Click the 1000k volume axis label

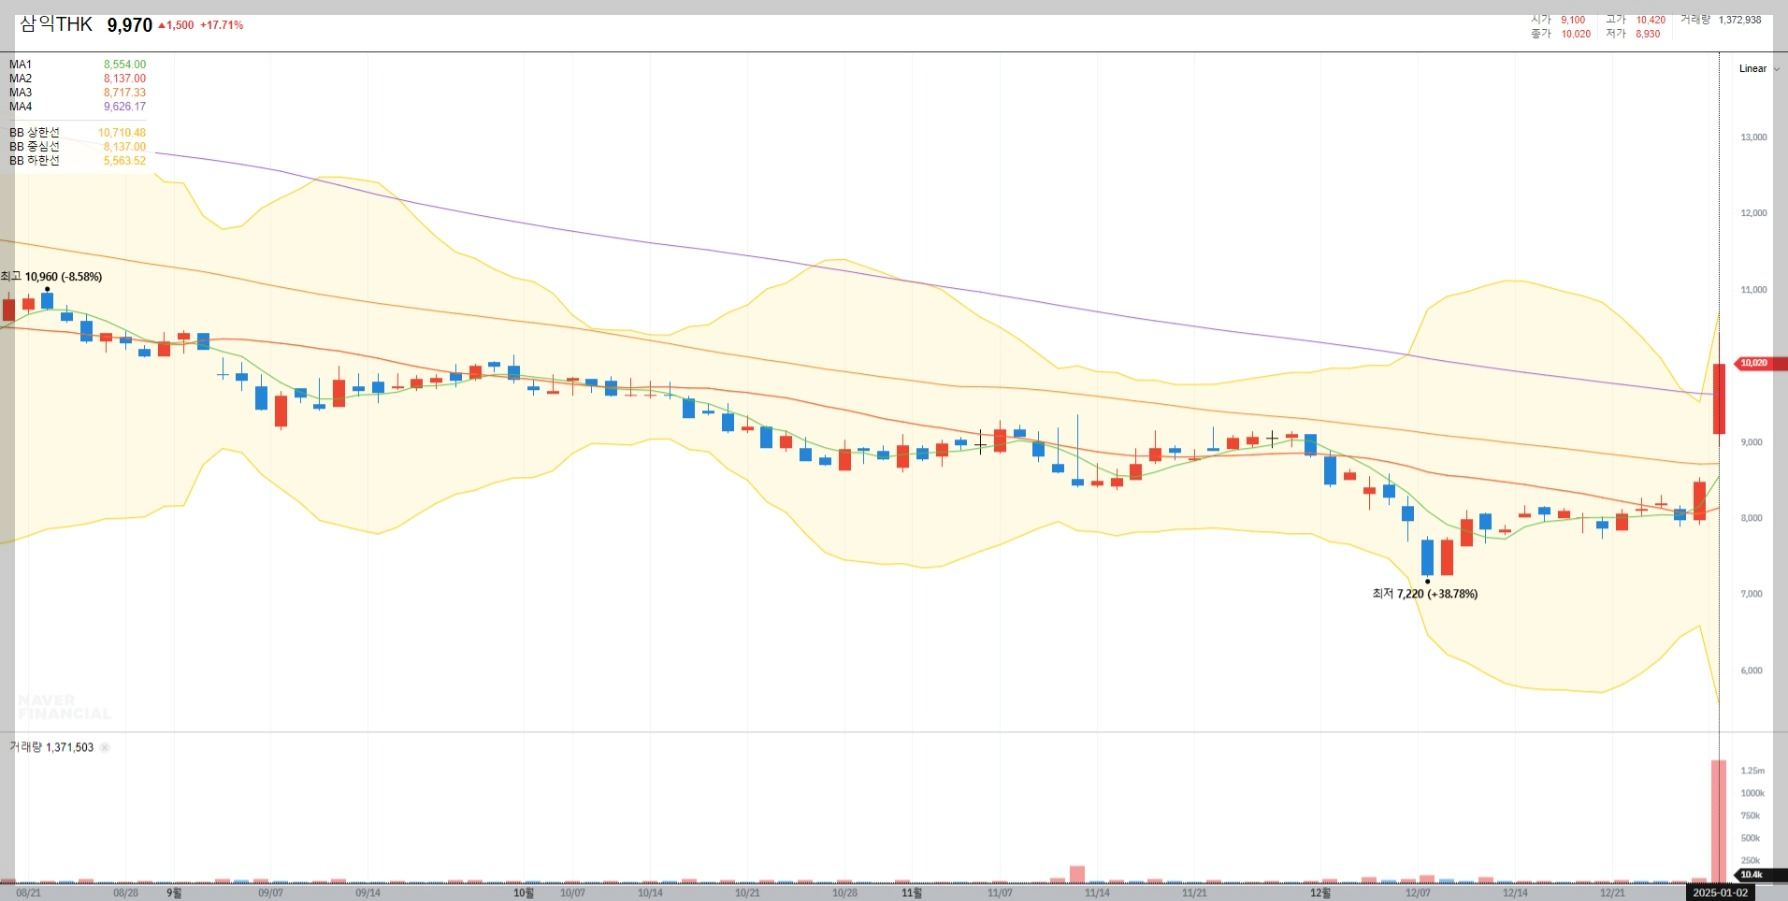(1753, 793)
